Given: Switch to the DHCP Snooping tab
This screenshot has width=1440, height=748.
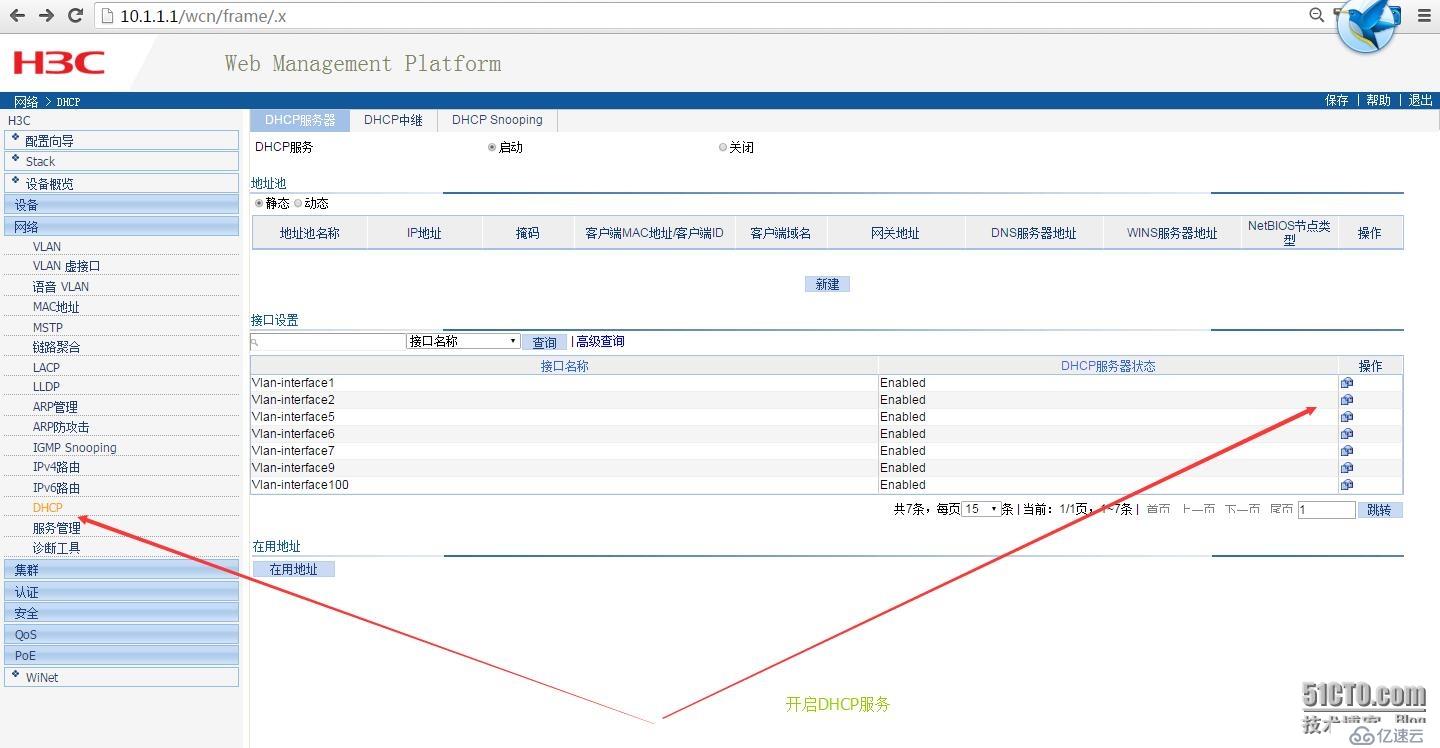Looking at the screenshot, I should pos(497,120).
